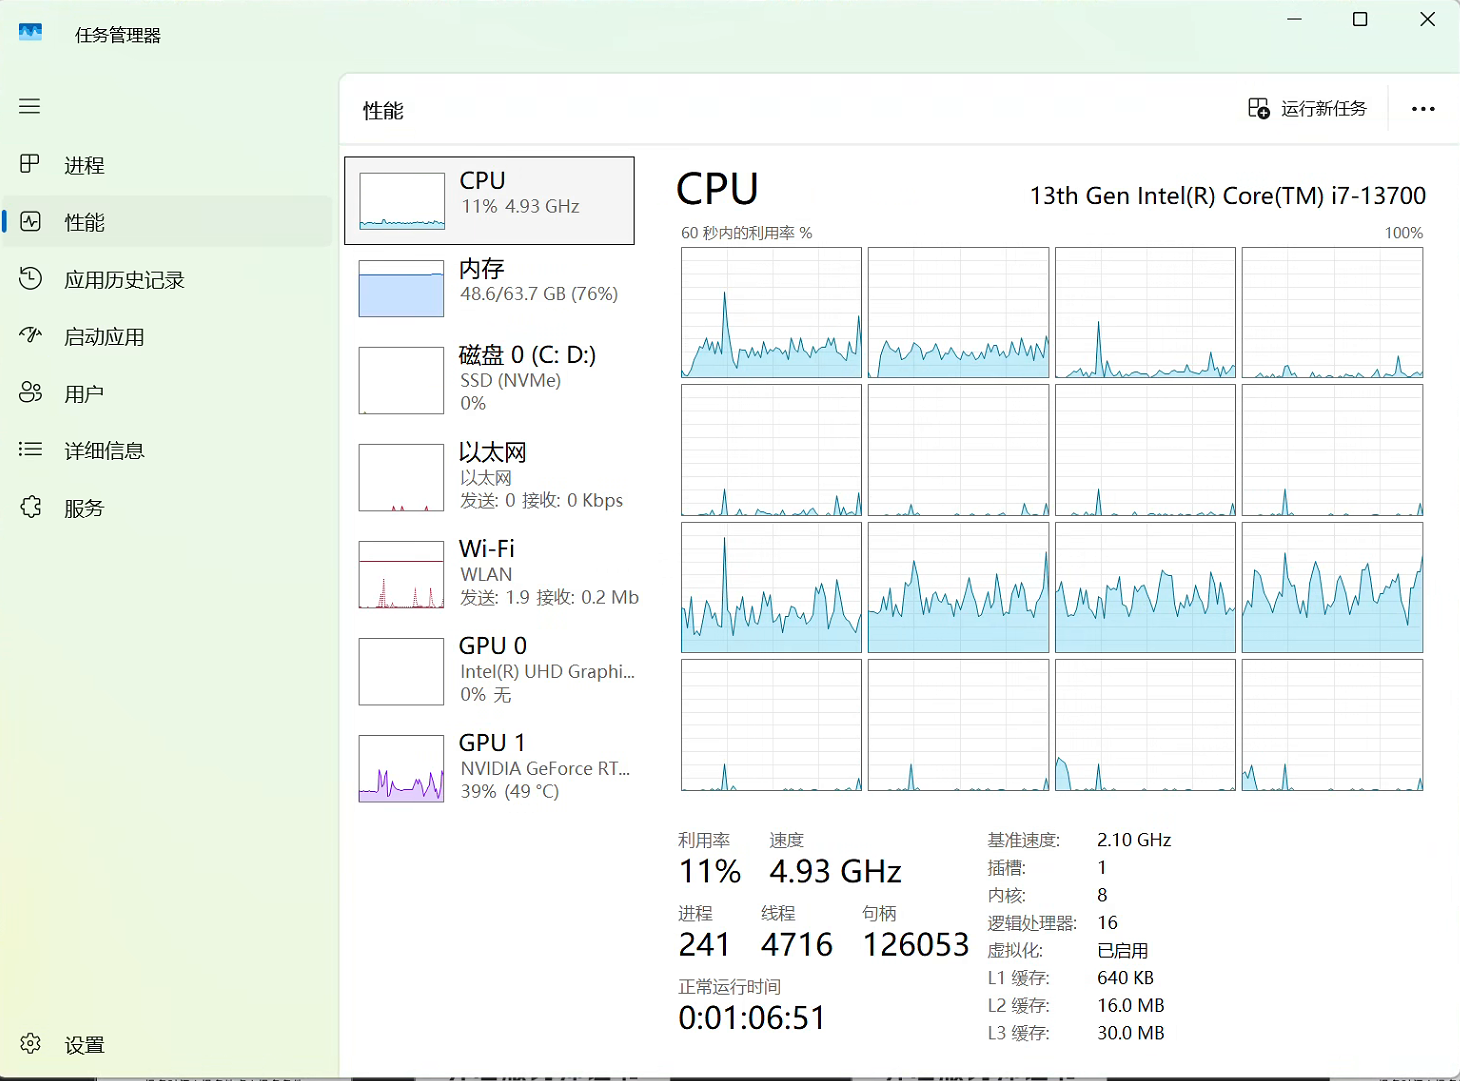Click the 用户 users icon
Screen dimensions: 1460x1081
click(x=31, y=393)
